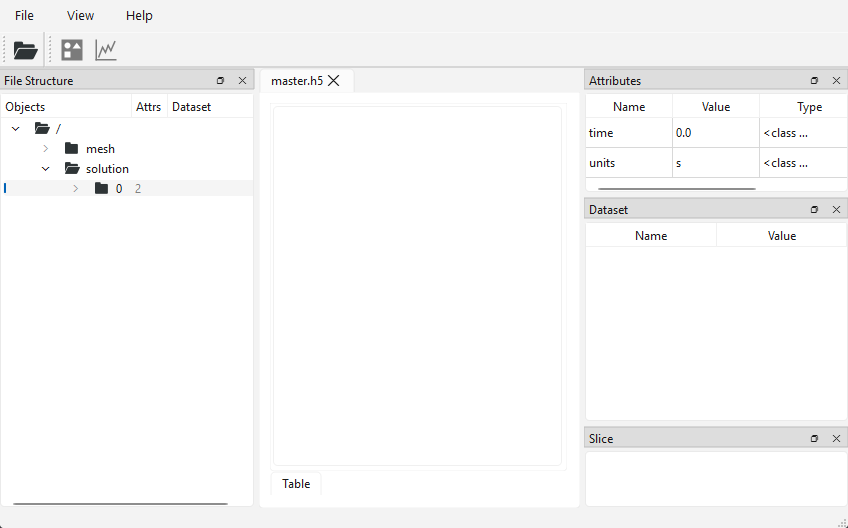Click the 0.0 value cell

coord(716,133)
